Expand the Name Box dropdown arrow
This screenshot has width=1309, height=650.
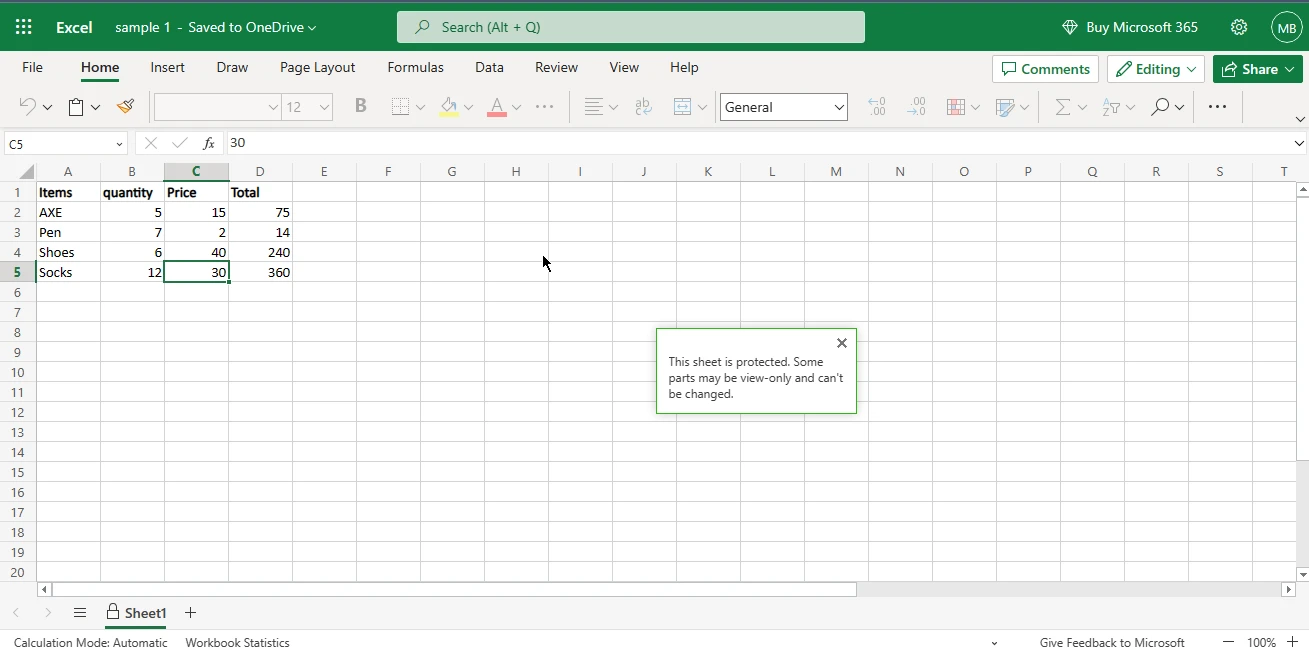pos(120,144)
